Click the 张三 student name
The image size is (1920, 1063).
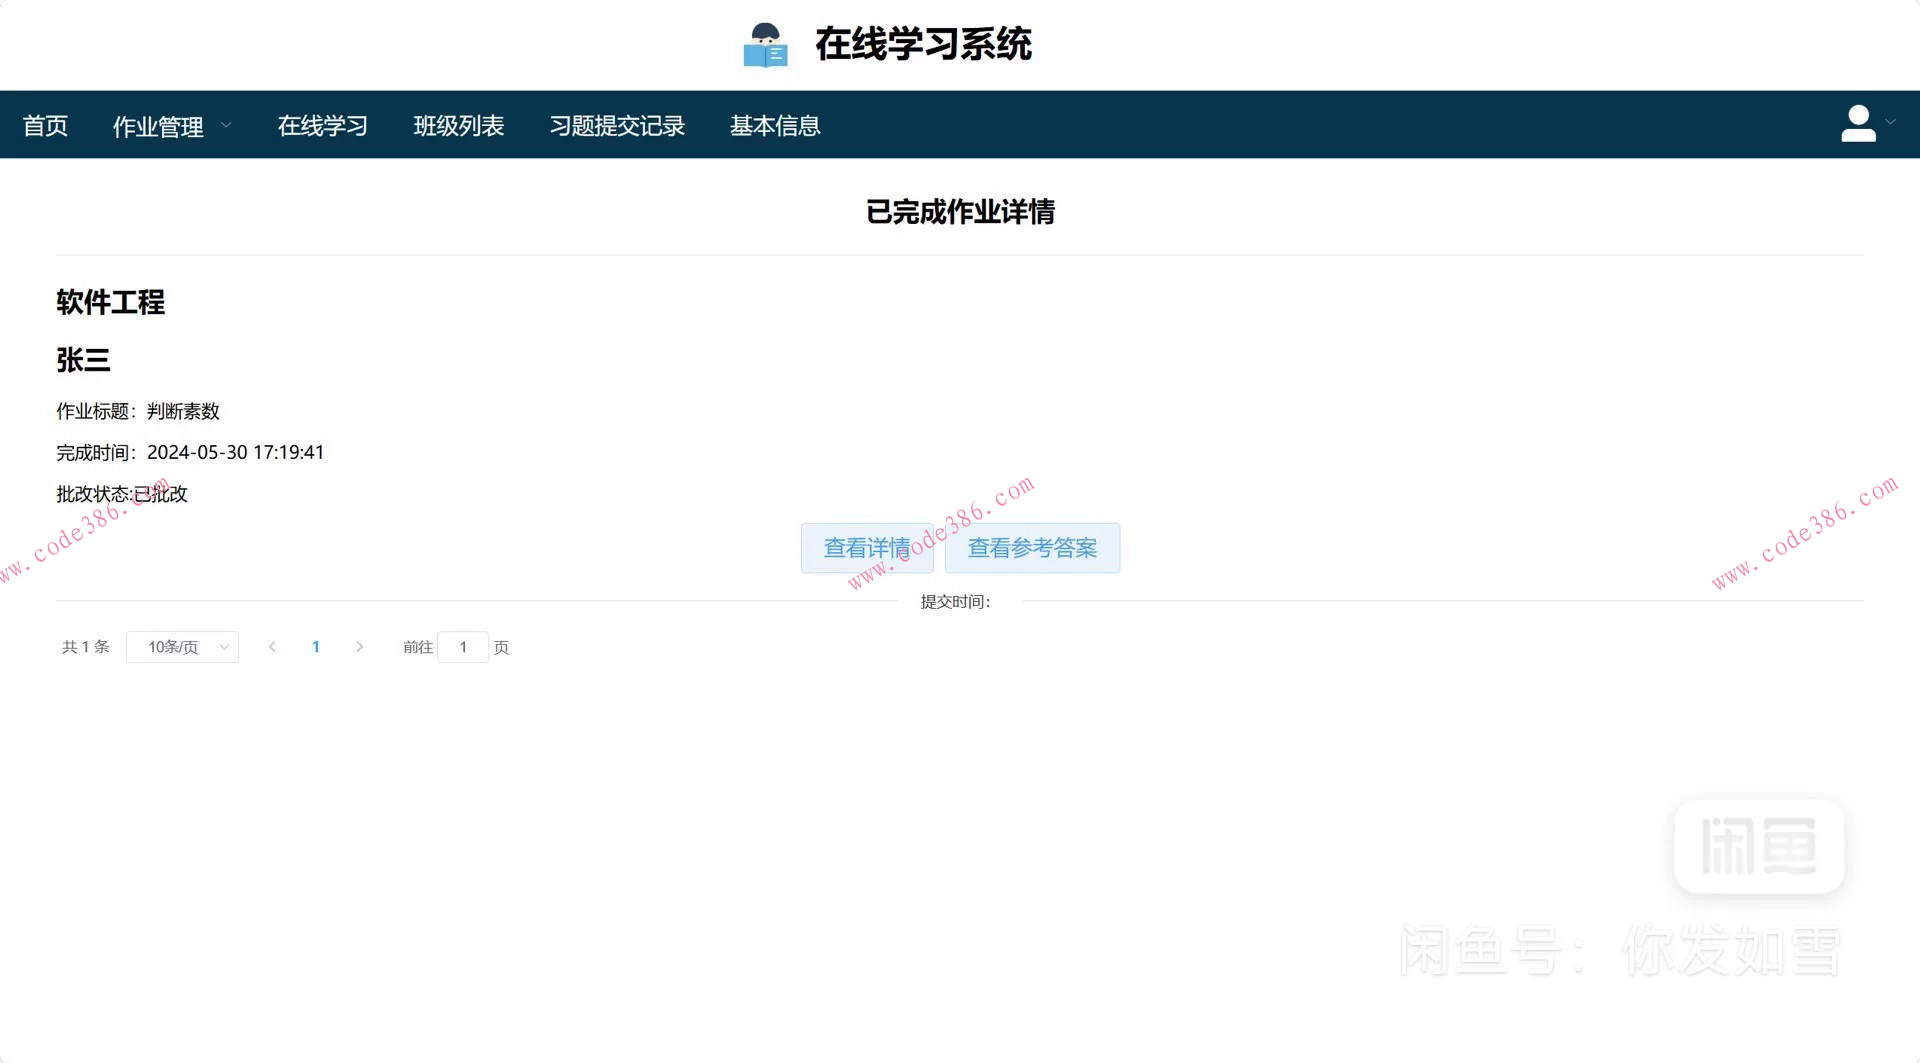pyautogui.click(x=84, y=361)
